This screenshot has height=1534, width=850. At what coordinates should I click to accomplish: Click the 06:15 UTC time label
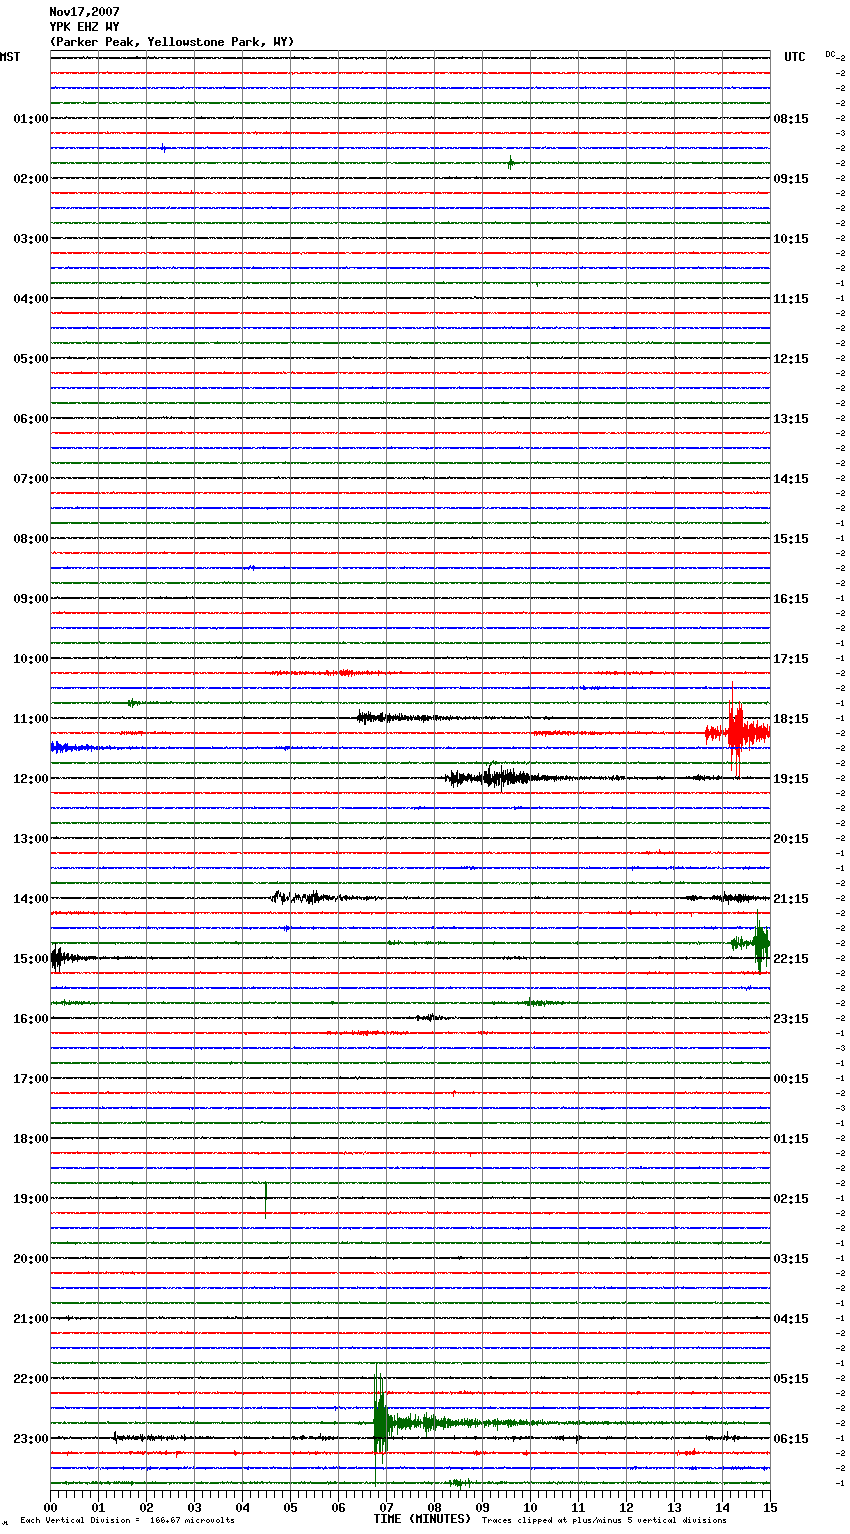pyautogui.click(x=791, y=1439)
